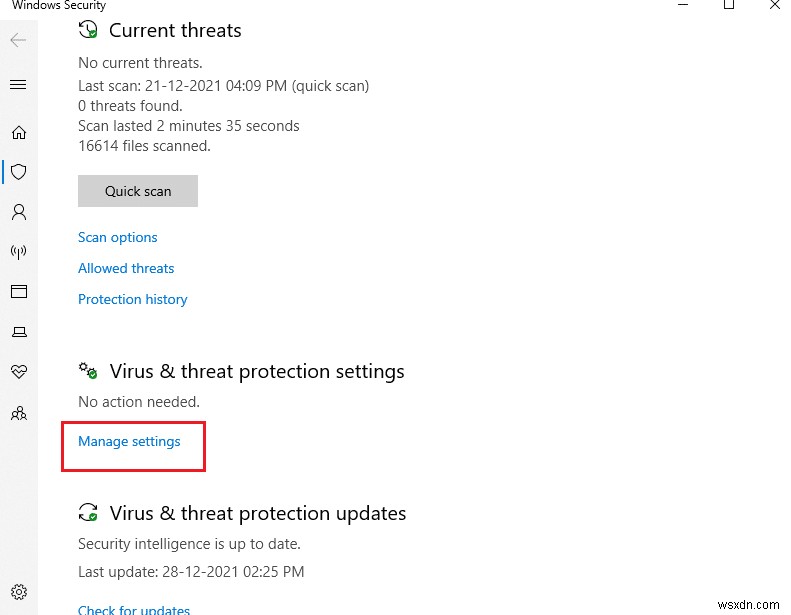The height and width of the screenshot is (615, 791).
Task: Open Account protection person icon
Action: (x=18, y=212)
